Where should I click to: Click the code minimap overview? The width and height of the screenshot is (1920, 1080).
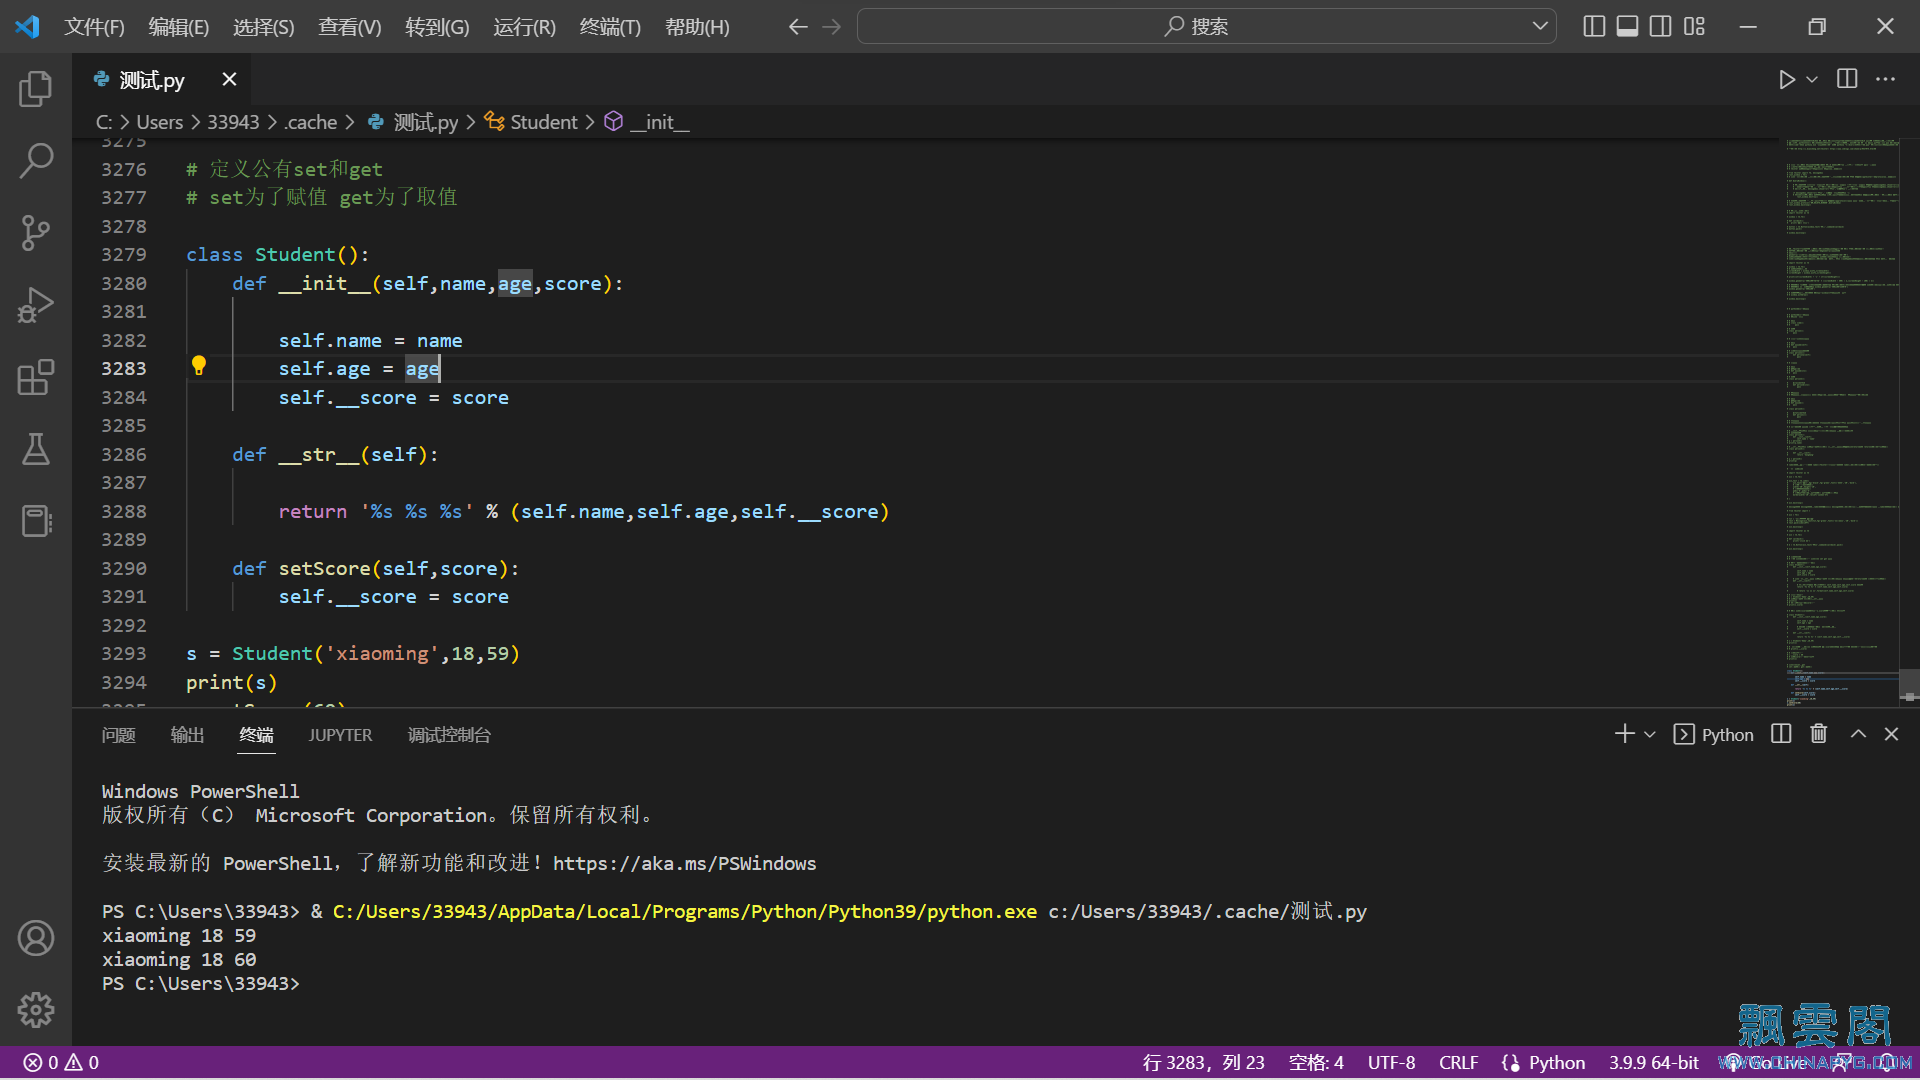[1842, 422]
